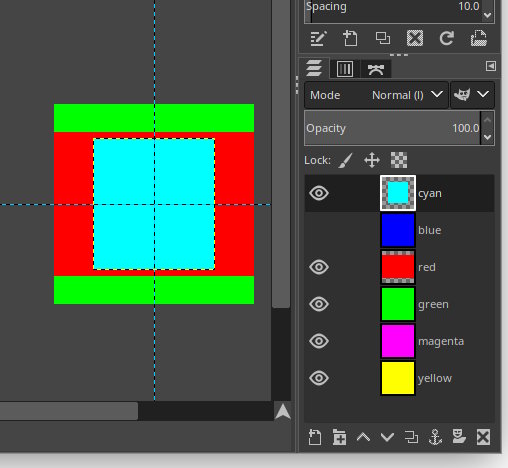Open the blend mode group dropdown
This screenshot has height=468, width=508.
coord(472,95)
